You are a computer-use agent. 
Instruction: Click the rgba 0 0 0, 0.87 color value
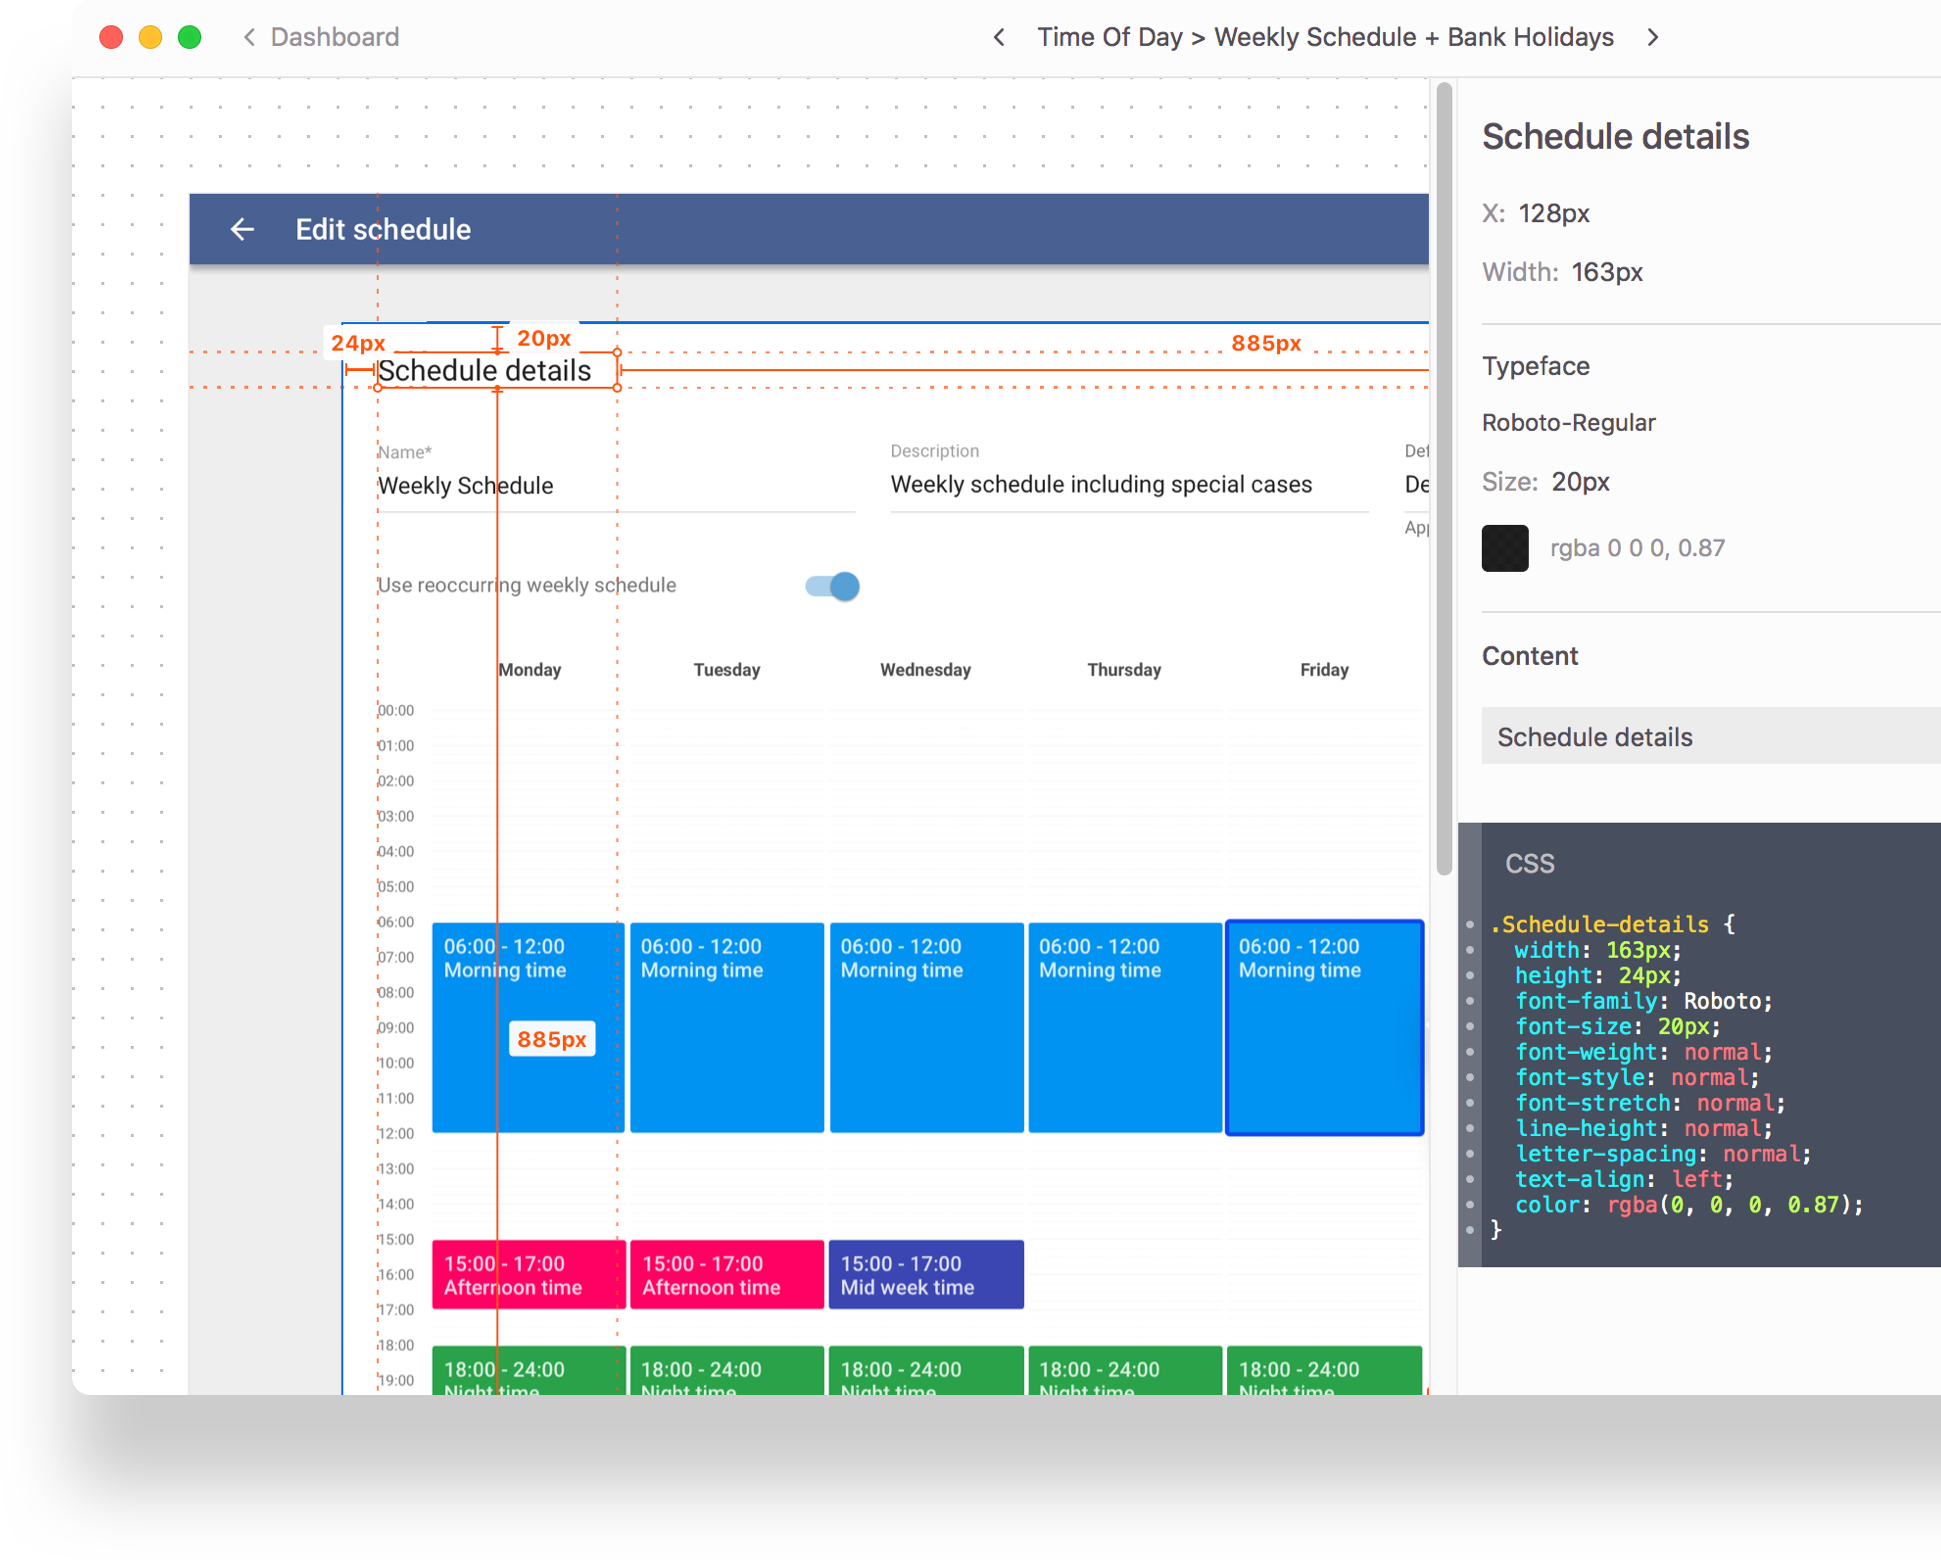click(x=1637, y=548)
